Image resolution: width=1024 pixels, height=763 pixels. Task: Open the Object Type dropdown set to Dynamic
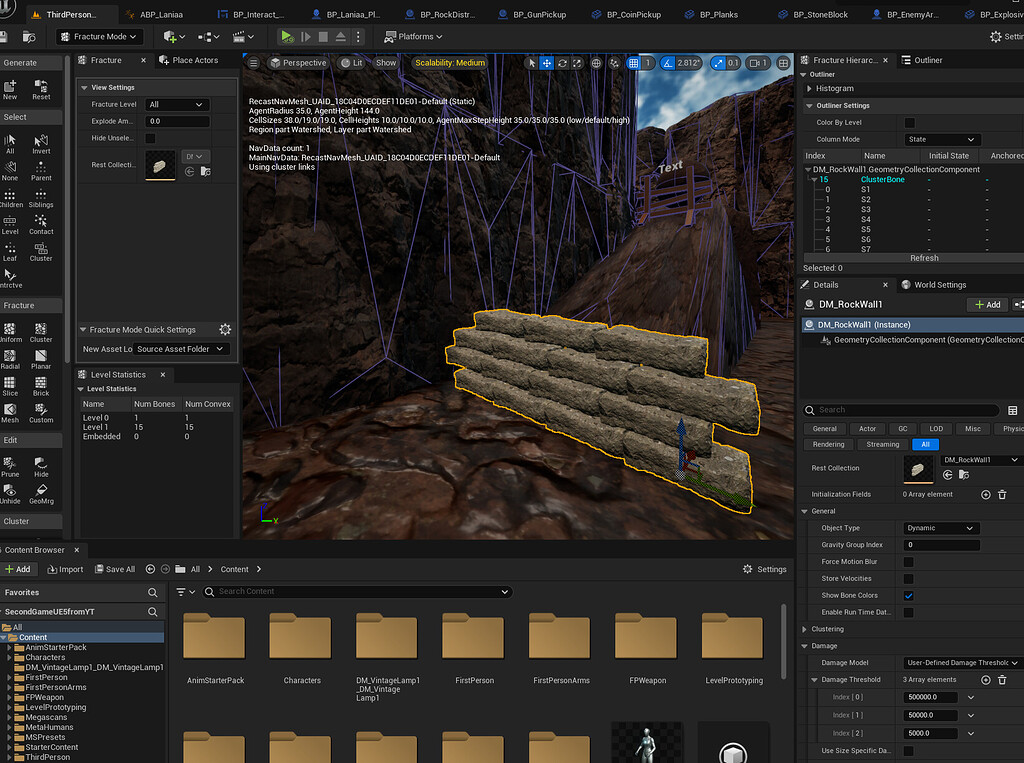(x=940, y=527)
